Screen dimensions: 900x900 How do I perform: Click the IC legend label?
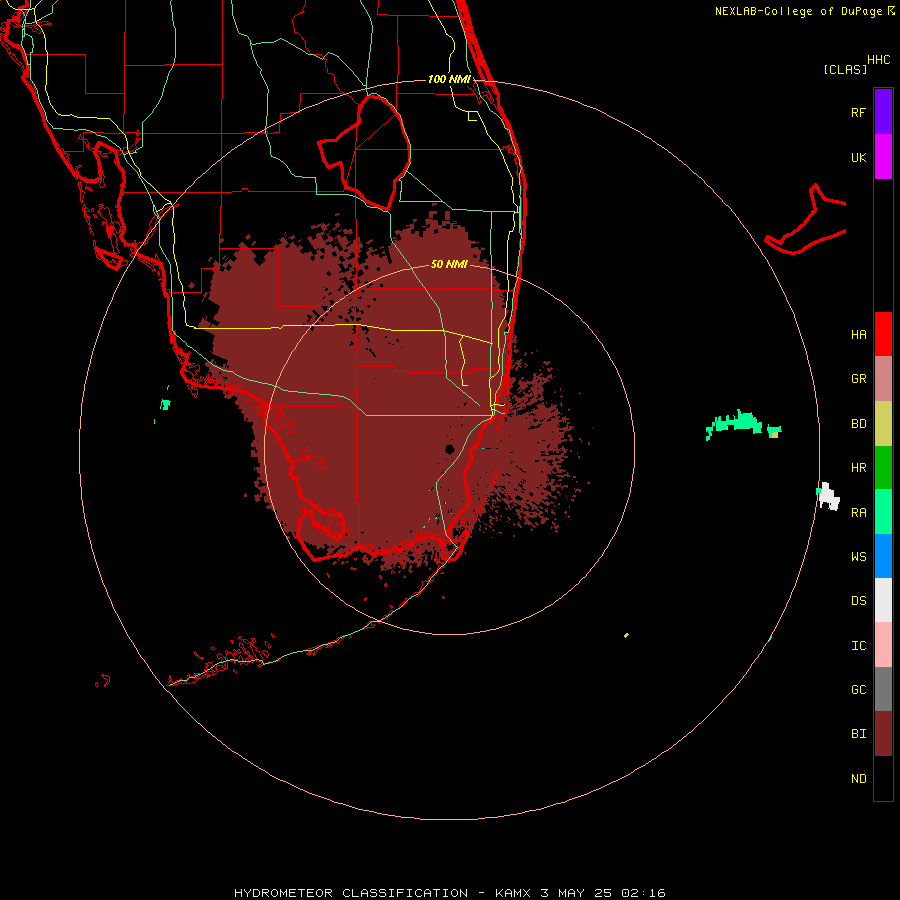(858, 646)
